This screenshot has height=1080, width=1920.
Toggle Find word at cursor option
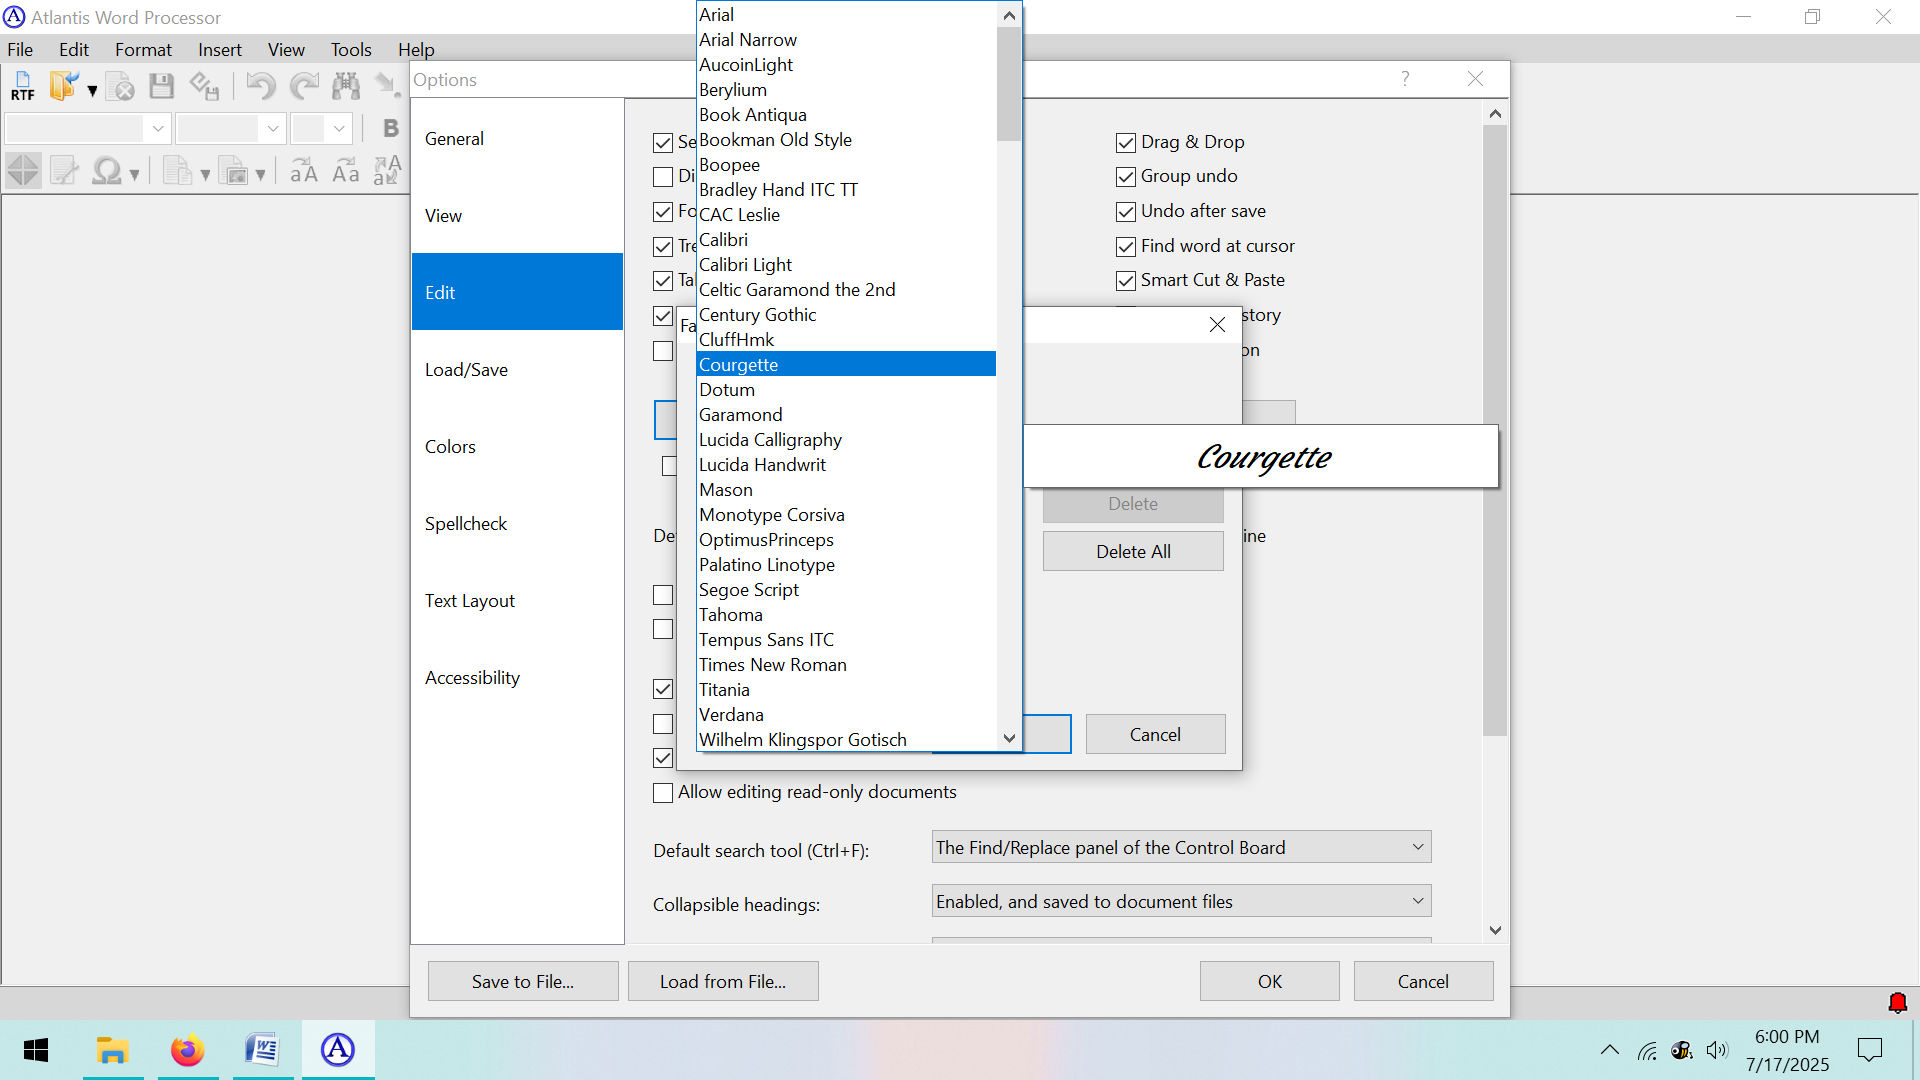tap(1125, 246)
